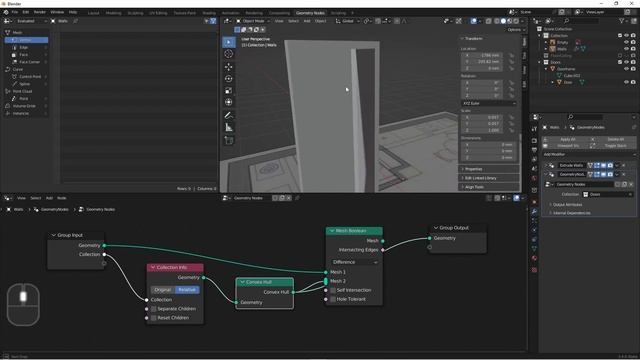The width and height of the screenshot is (640, 360).
Task: Open the Object Data properties tab icon
Action: pos(534,248)
